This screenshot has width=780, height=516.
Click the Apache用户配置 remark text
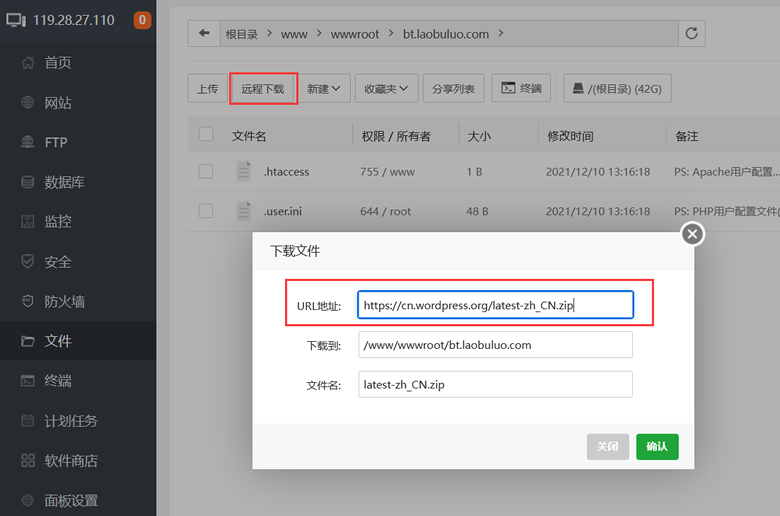click(x=727, y=172)
